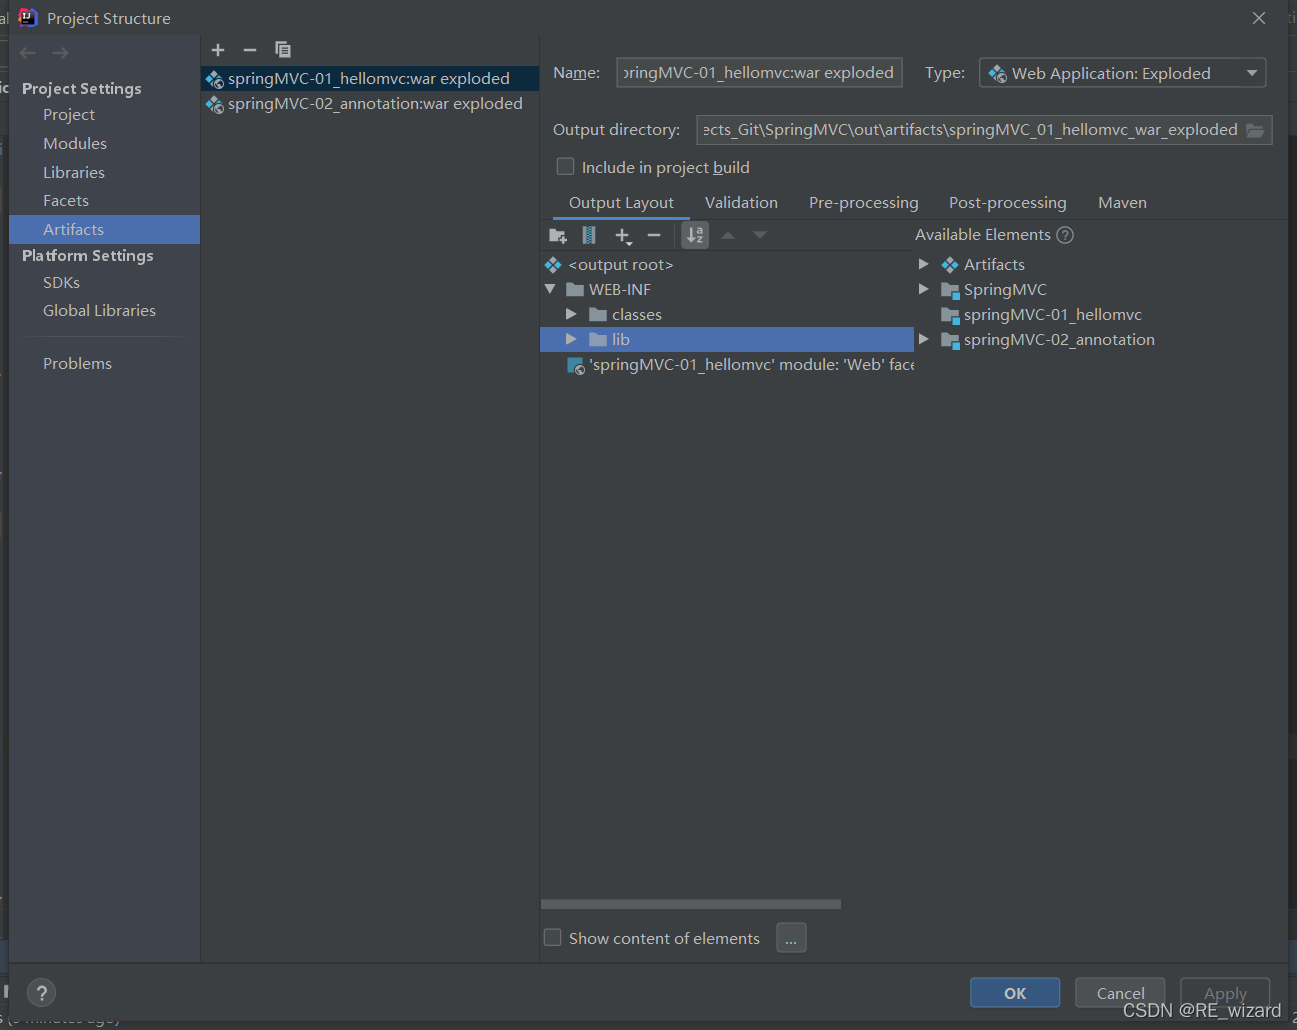Expand SpringMVC in Available Elements
The image size is (1297, 1030).
924,289
